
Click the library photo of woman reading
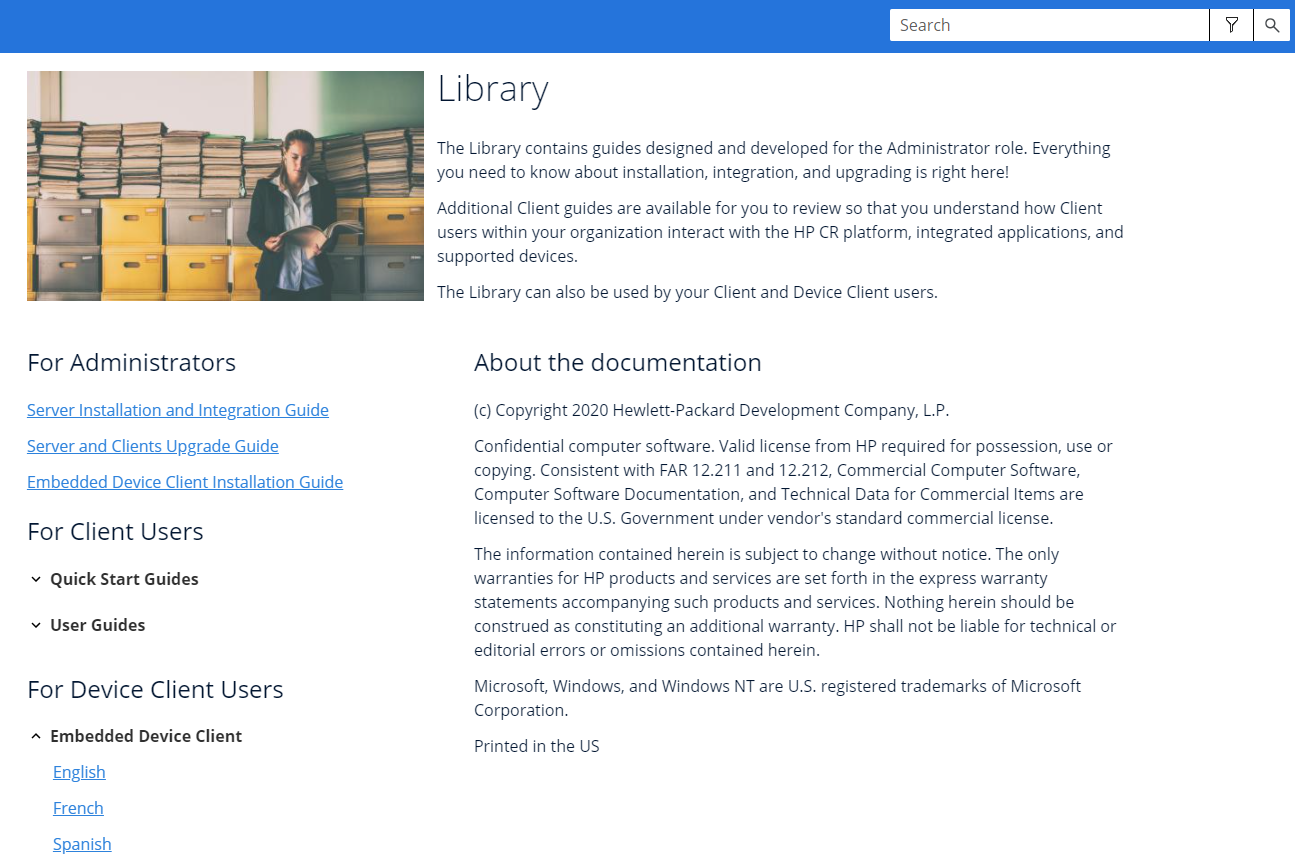pos(225,186)
